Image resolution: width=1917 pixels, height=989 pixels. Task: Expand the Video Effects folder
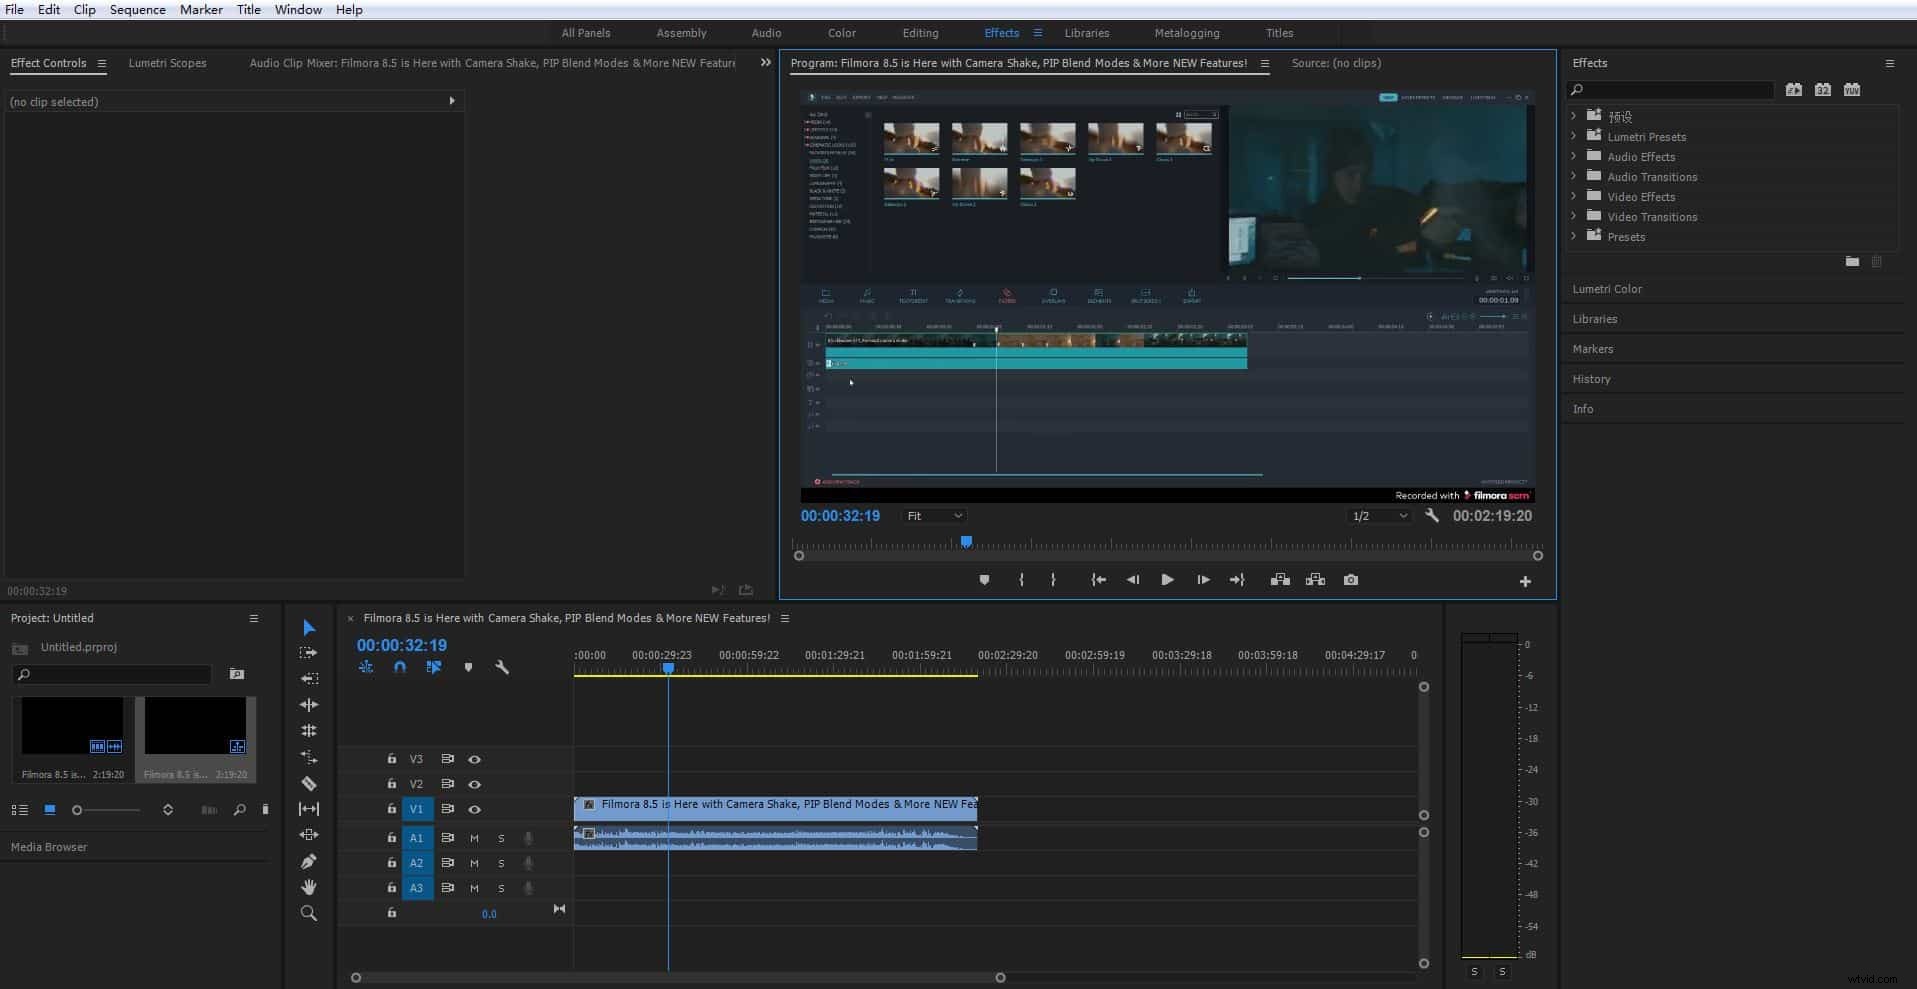1575,196
